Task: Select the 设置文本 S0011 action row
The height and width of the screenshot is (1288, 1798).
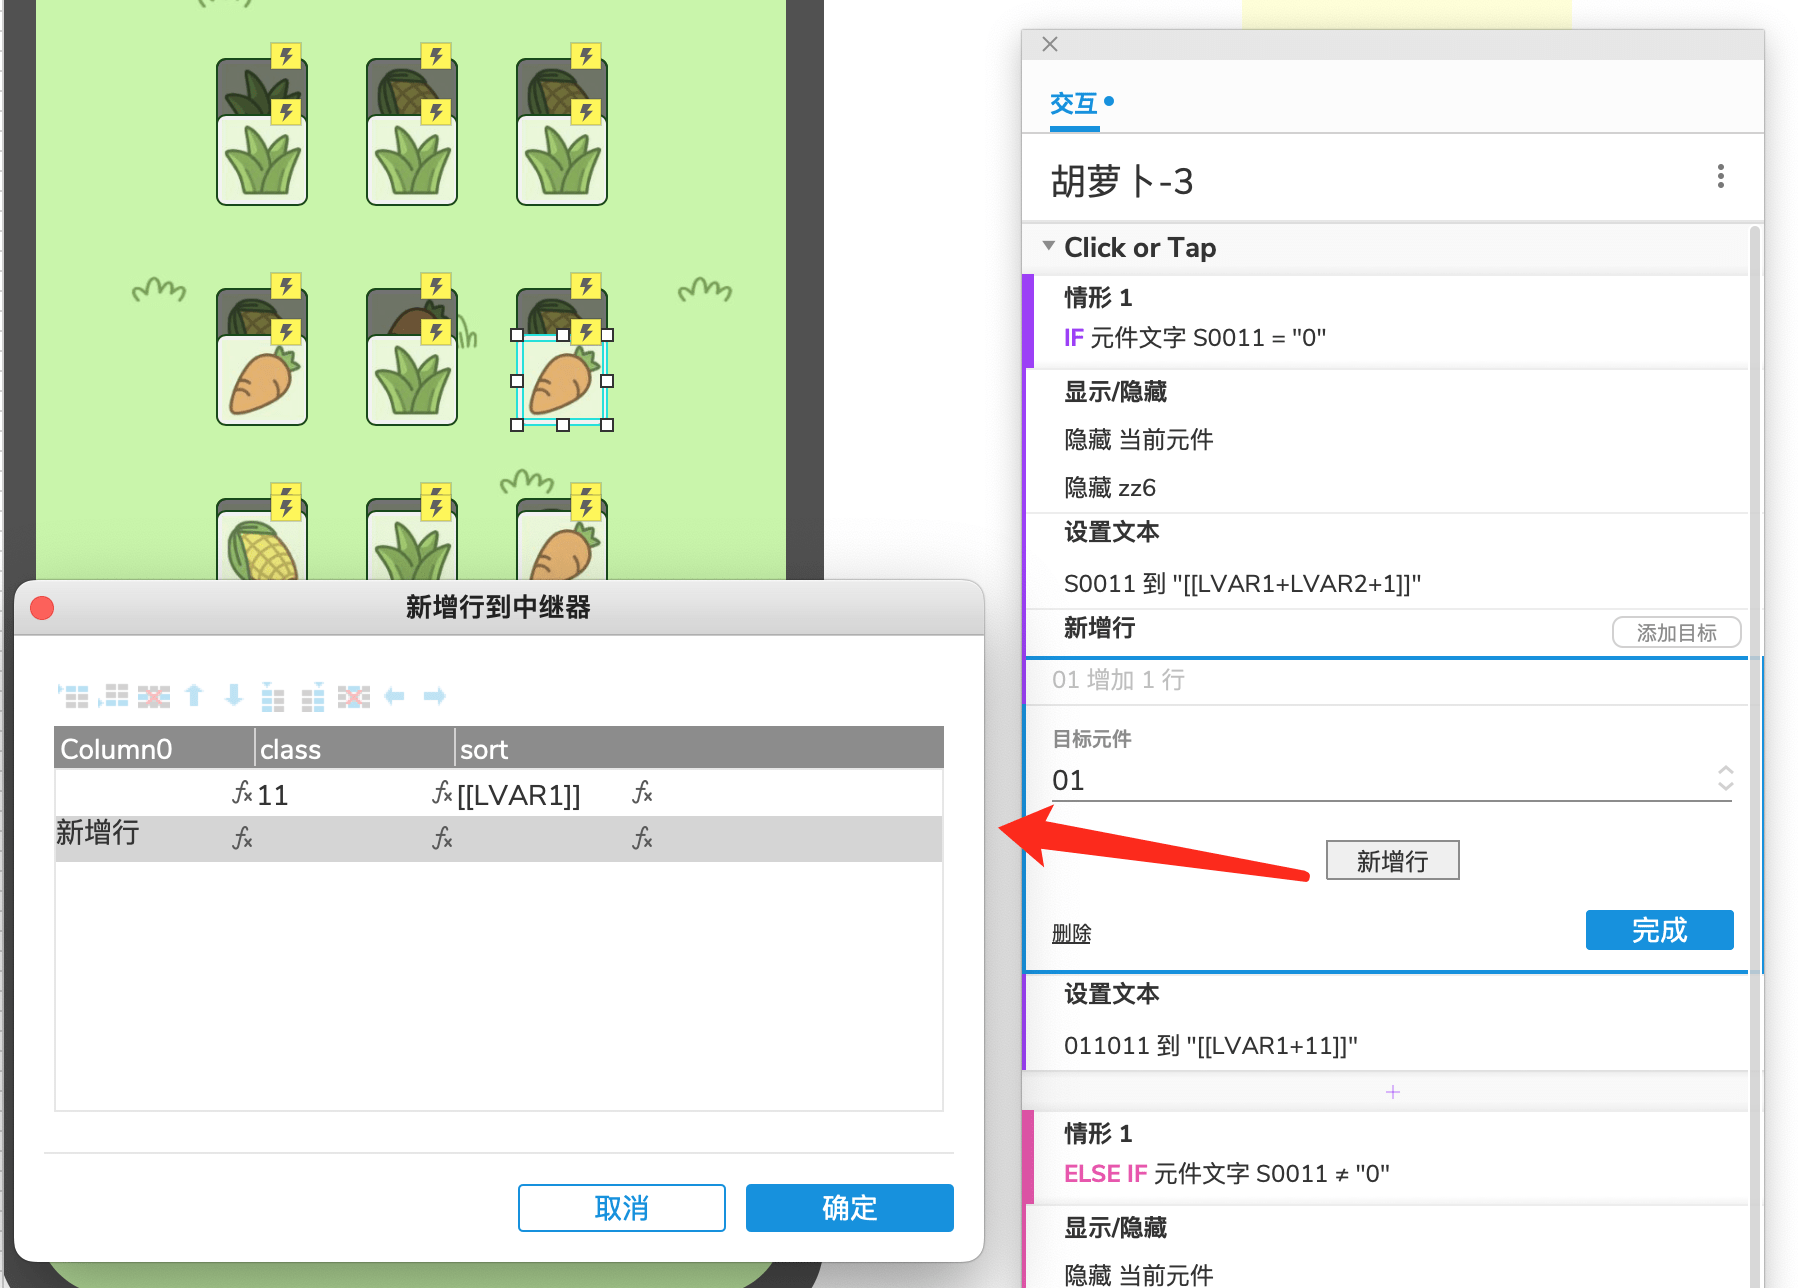Action: pos(1241,583)
